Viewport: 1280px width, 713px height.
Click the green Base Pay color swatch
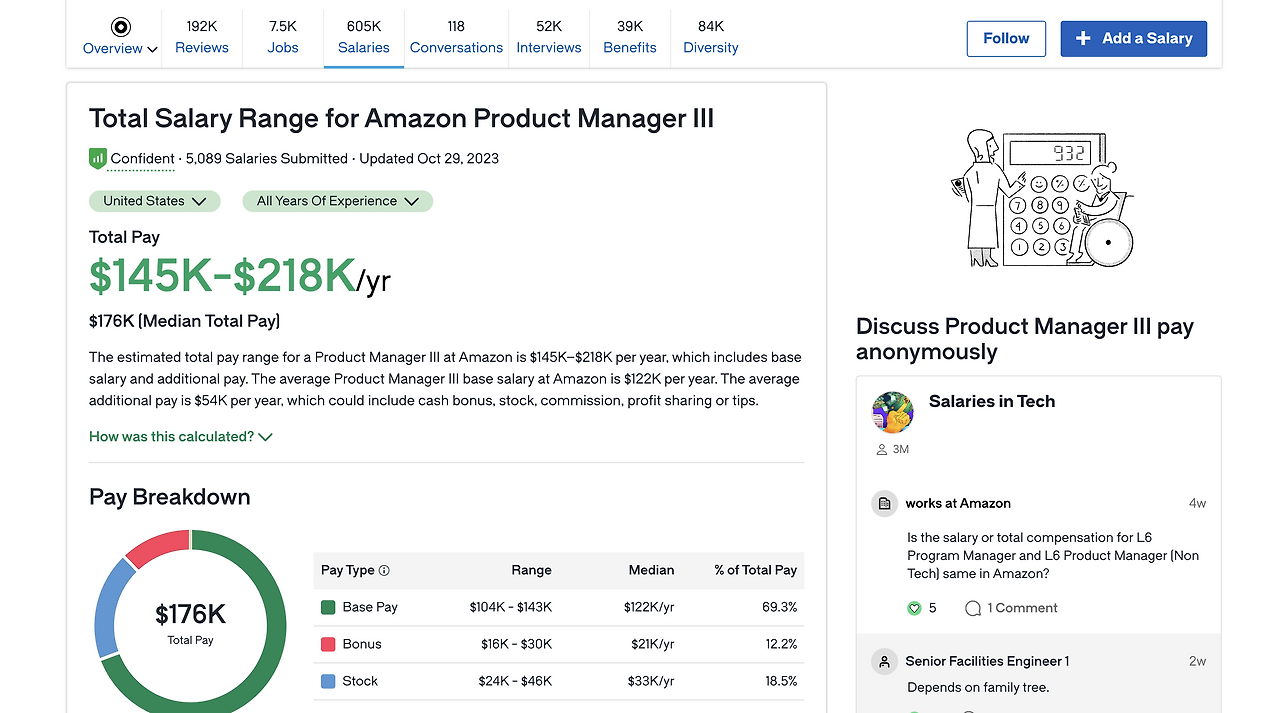328,607
